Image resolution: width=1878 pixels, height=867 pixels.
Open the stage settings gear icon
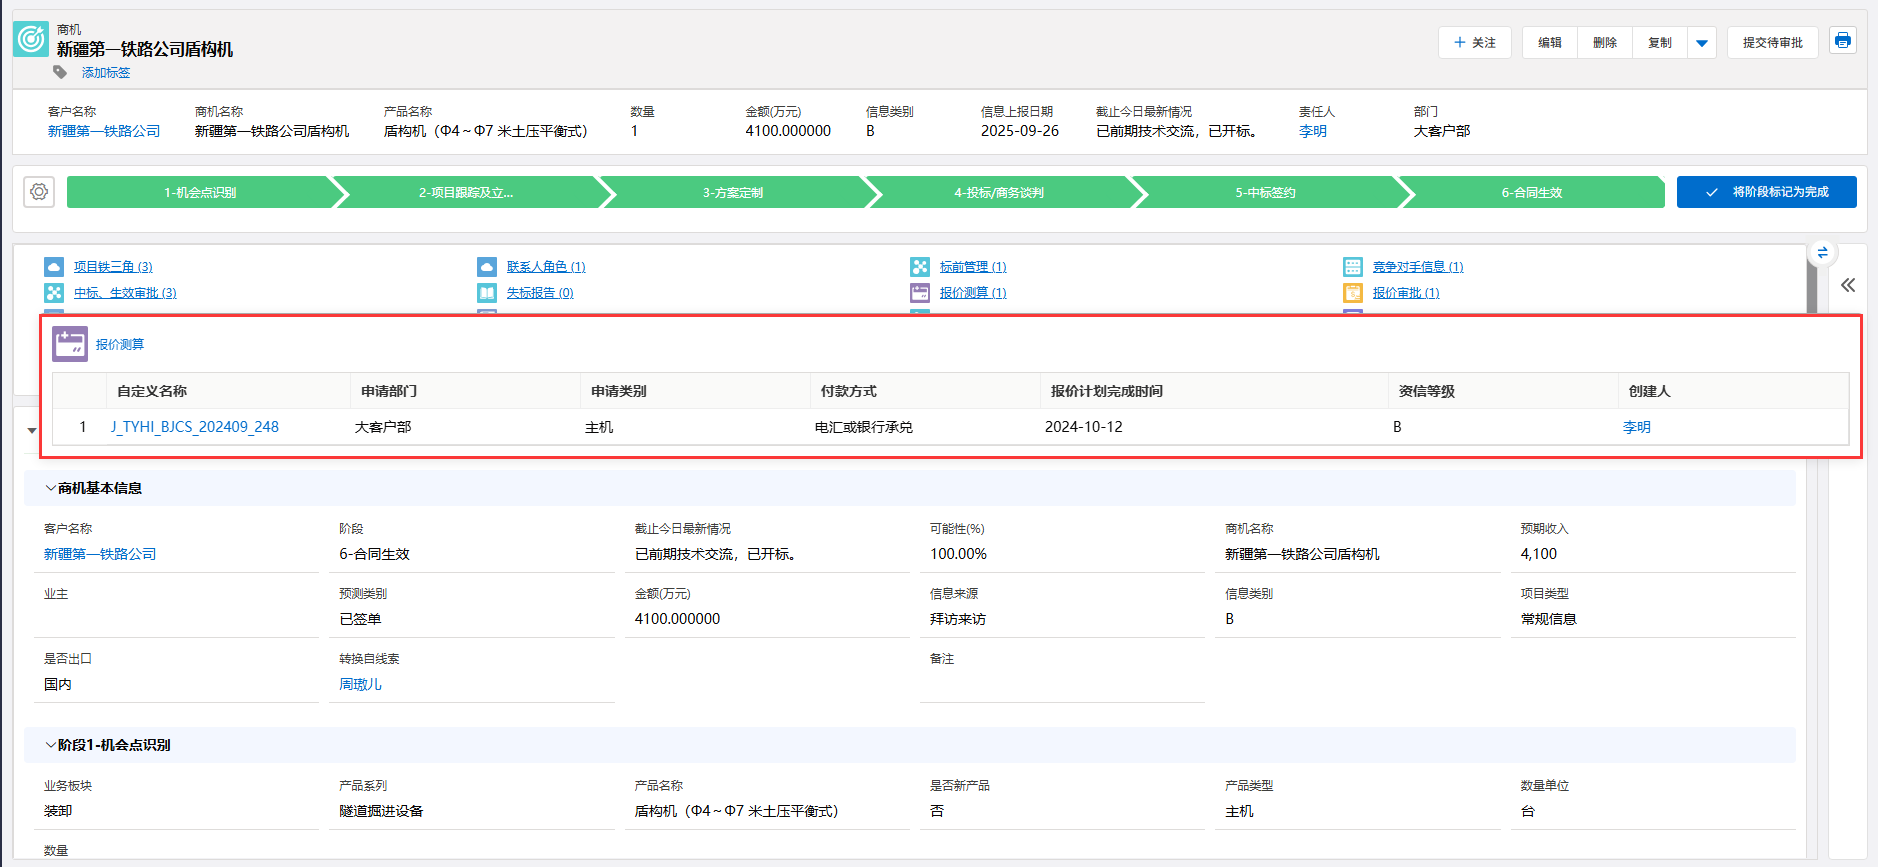[39, 192]
